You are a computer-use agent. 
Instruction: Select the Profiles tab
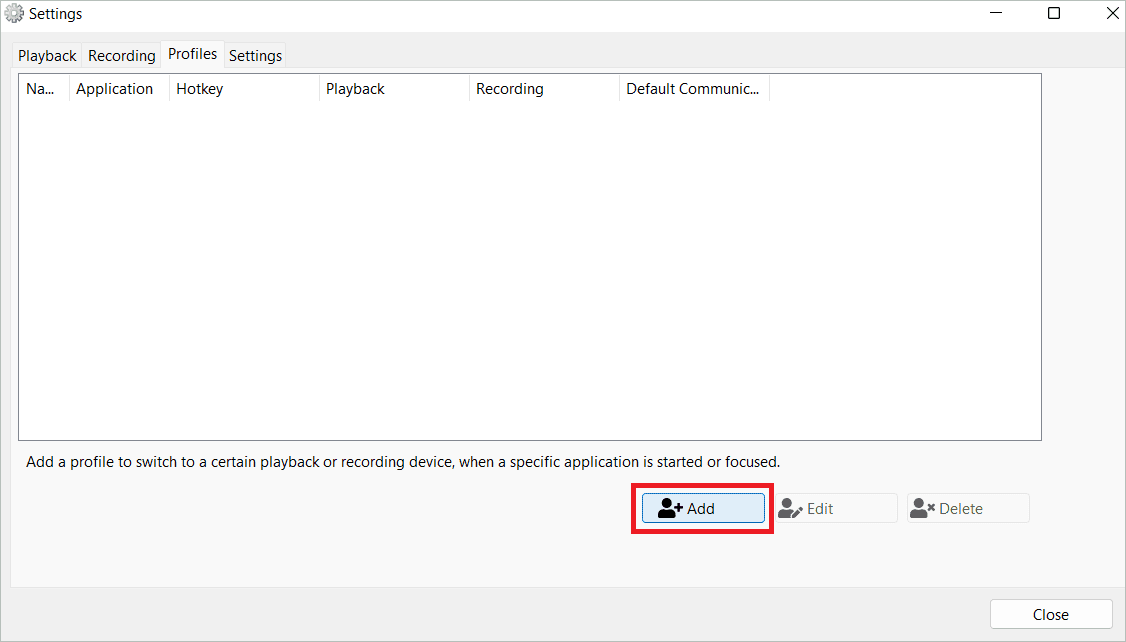click(x=192, y=54)
